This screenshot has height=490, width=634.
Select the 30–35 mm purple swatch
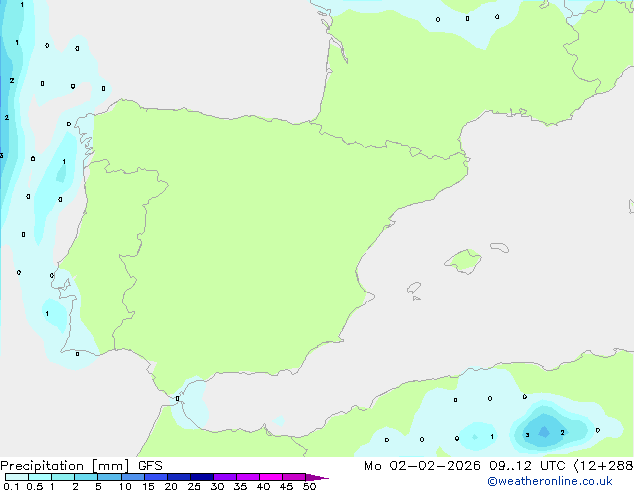(225, 477)
